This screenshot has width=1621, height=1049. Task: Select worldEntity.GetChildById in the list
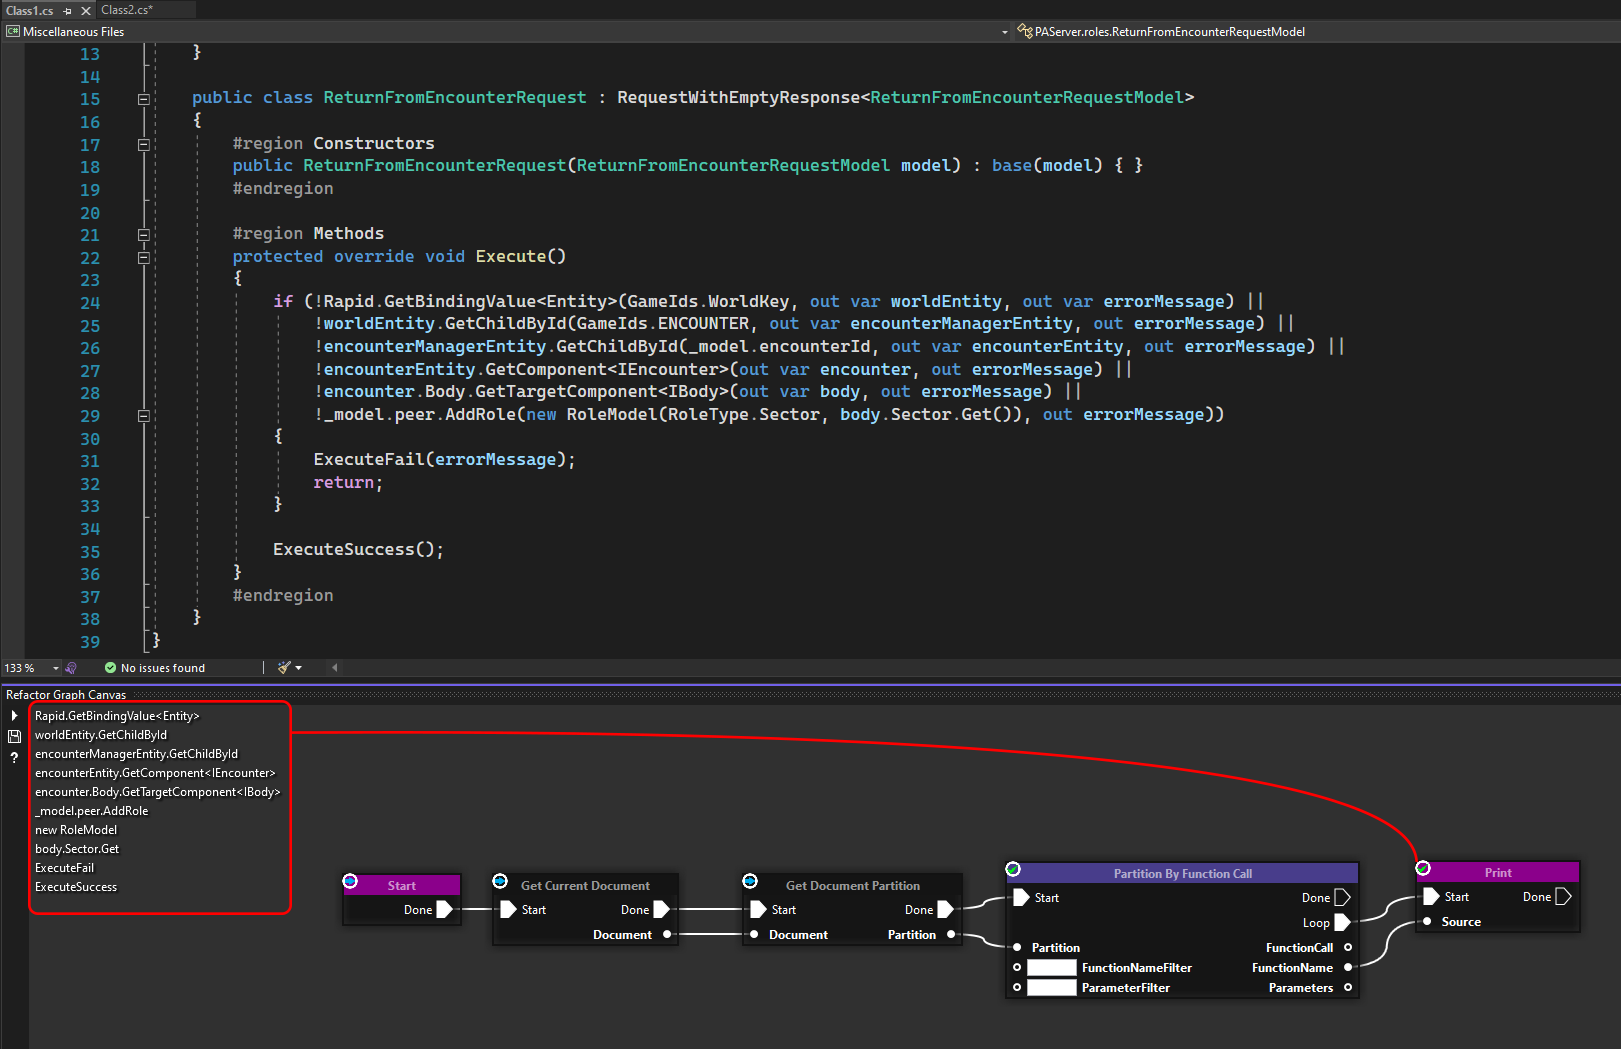(x=101, y=735)
